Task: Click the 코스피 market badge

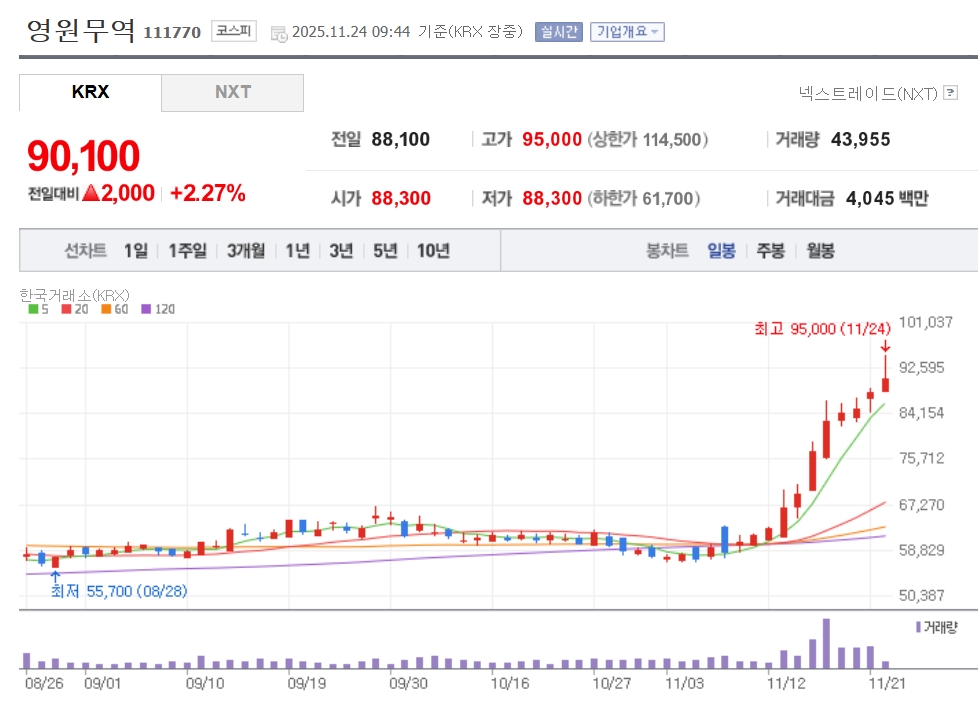Action: (235, 31)
